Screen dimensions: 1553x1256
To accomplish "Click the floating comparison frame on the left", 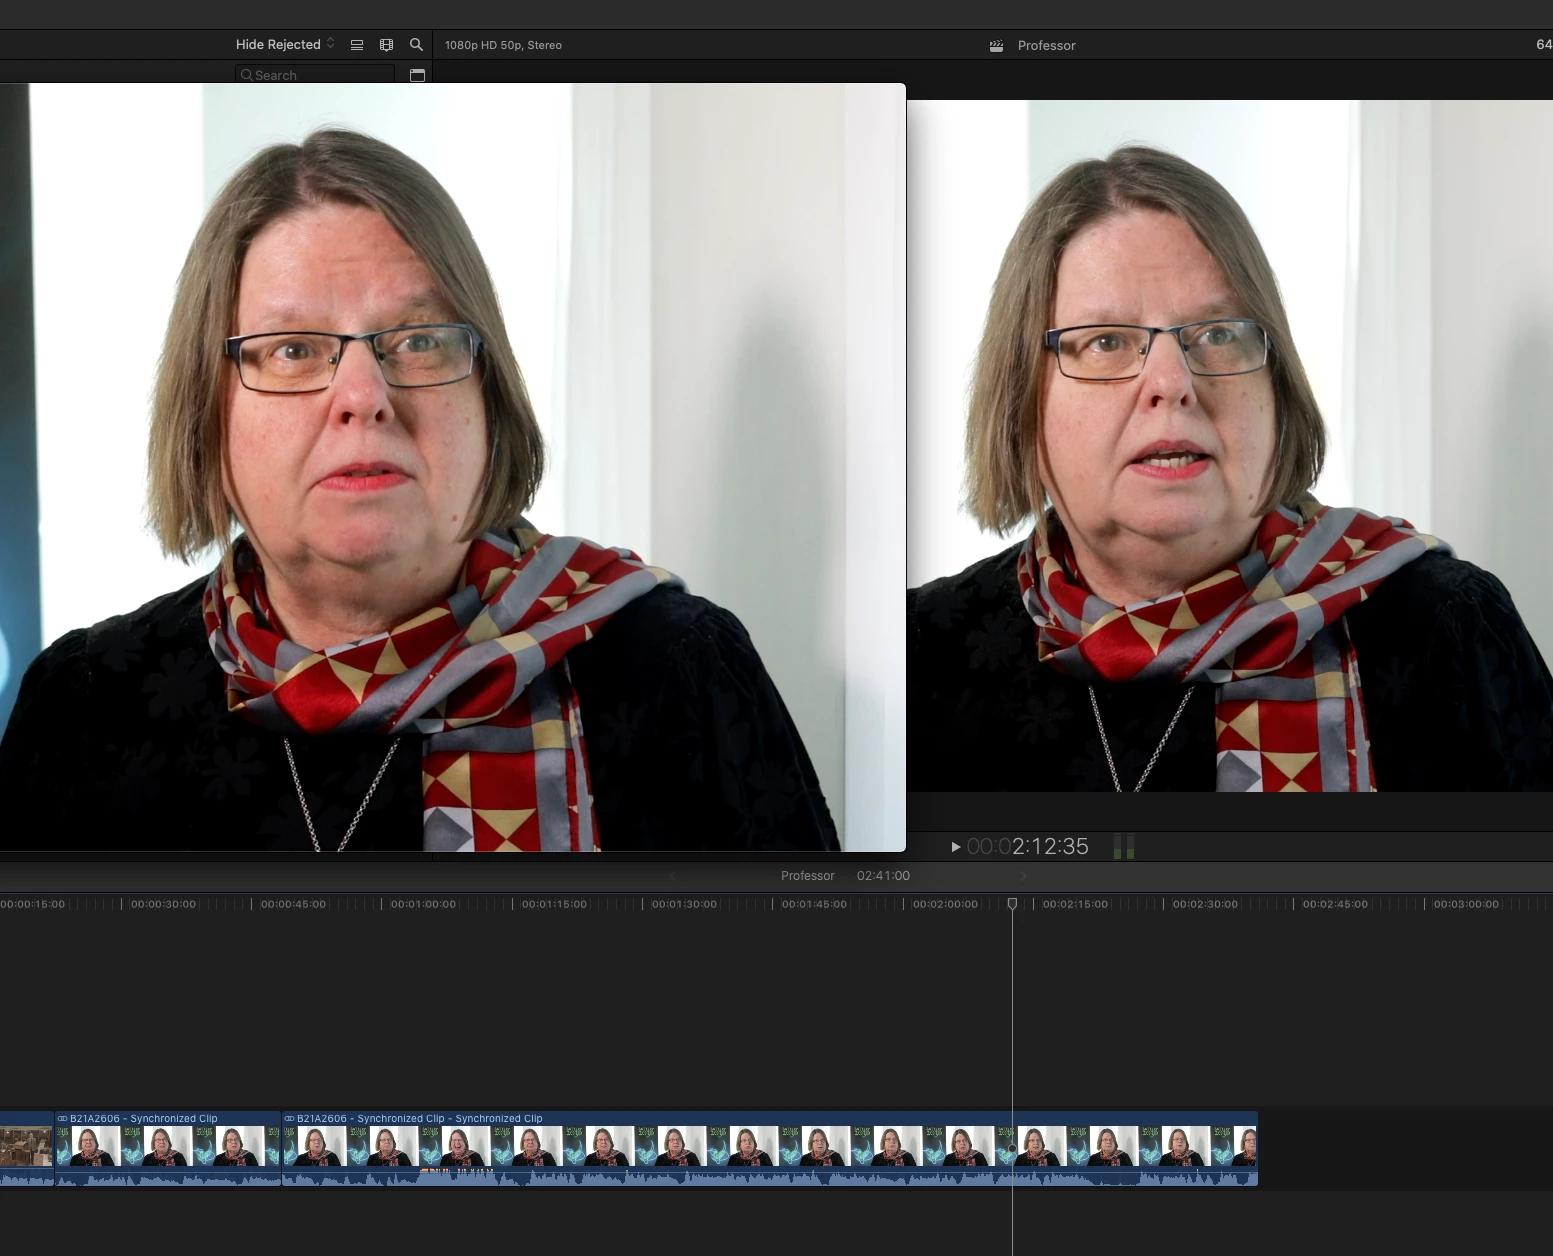I will pos(452,467).
